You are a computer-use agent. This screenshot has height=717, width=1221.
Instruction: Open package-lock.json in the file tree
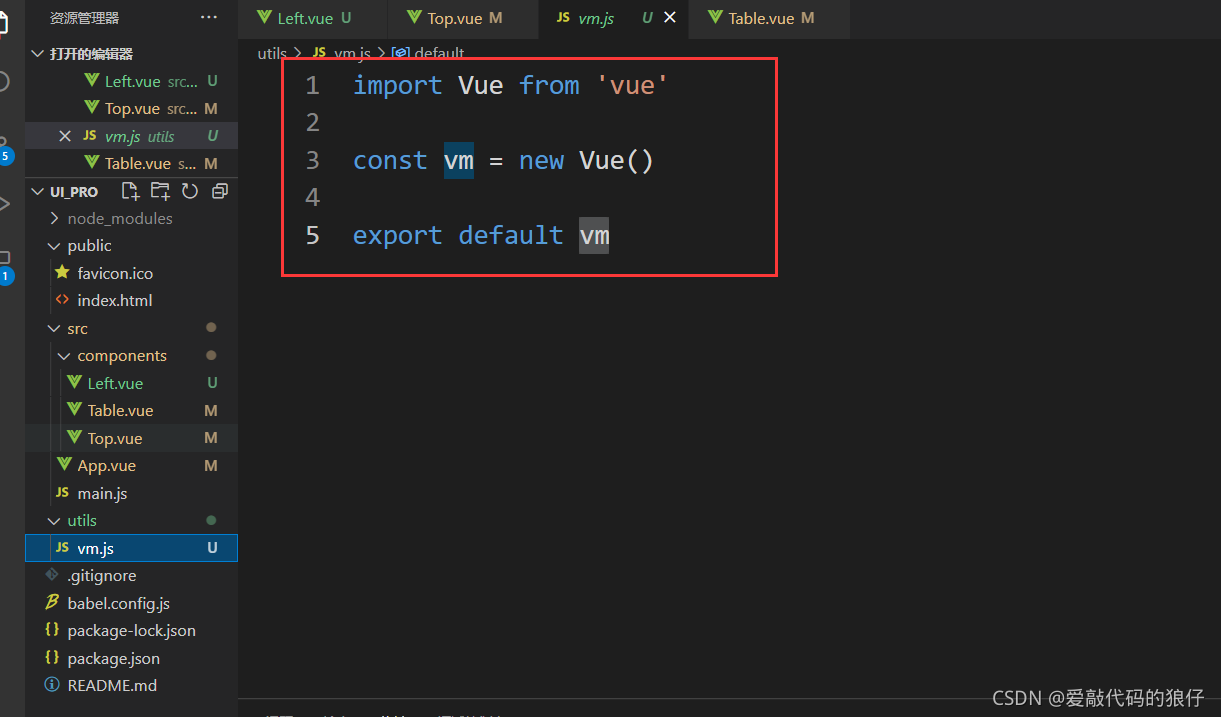pyautogui.click(x=131, y=631)
